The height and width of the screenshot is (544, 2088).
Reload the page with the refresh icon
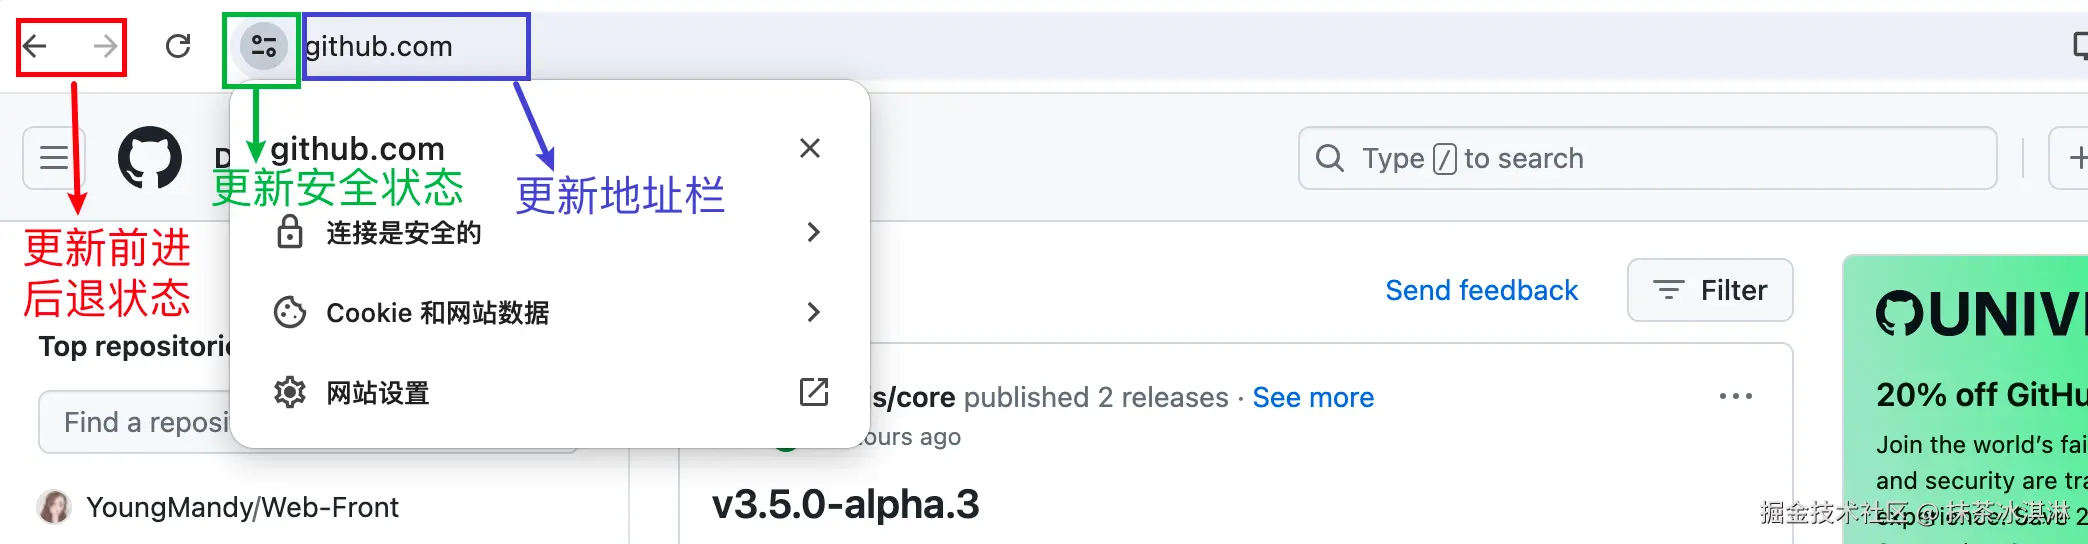[178, 46]
